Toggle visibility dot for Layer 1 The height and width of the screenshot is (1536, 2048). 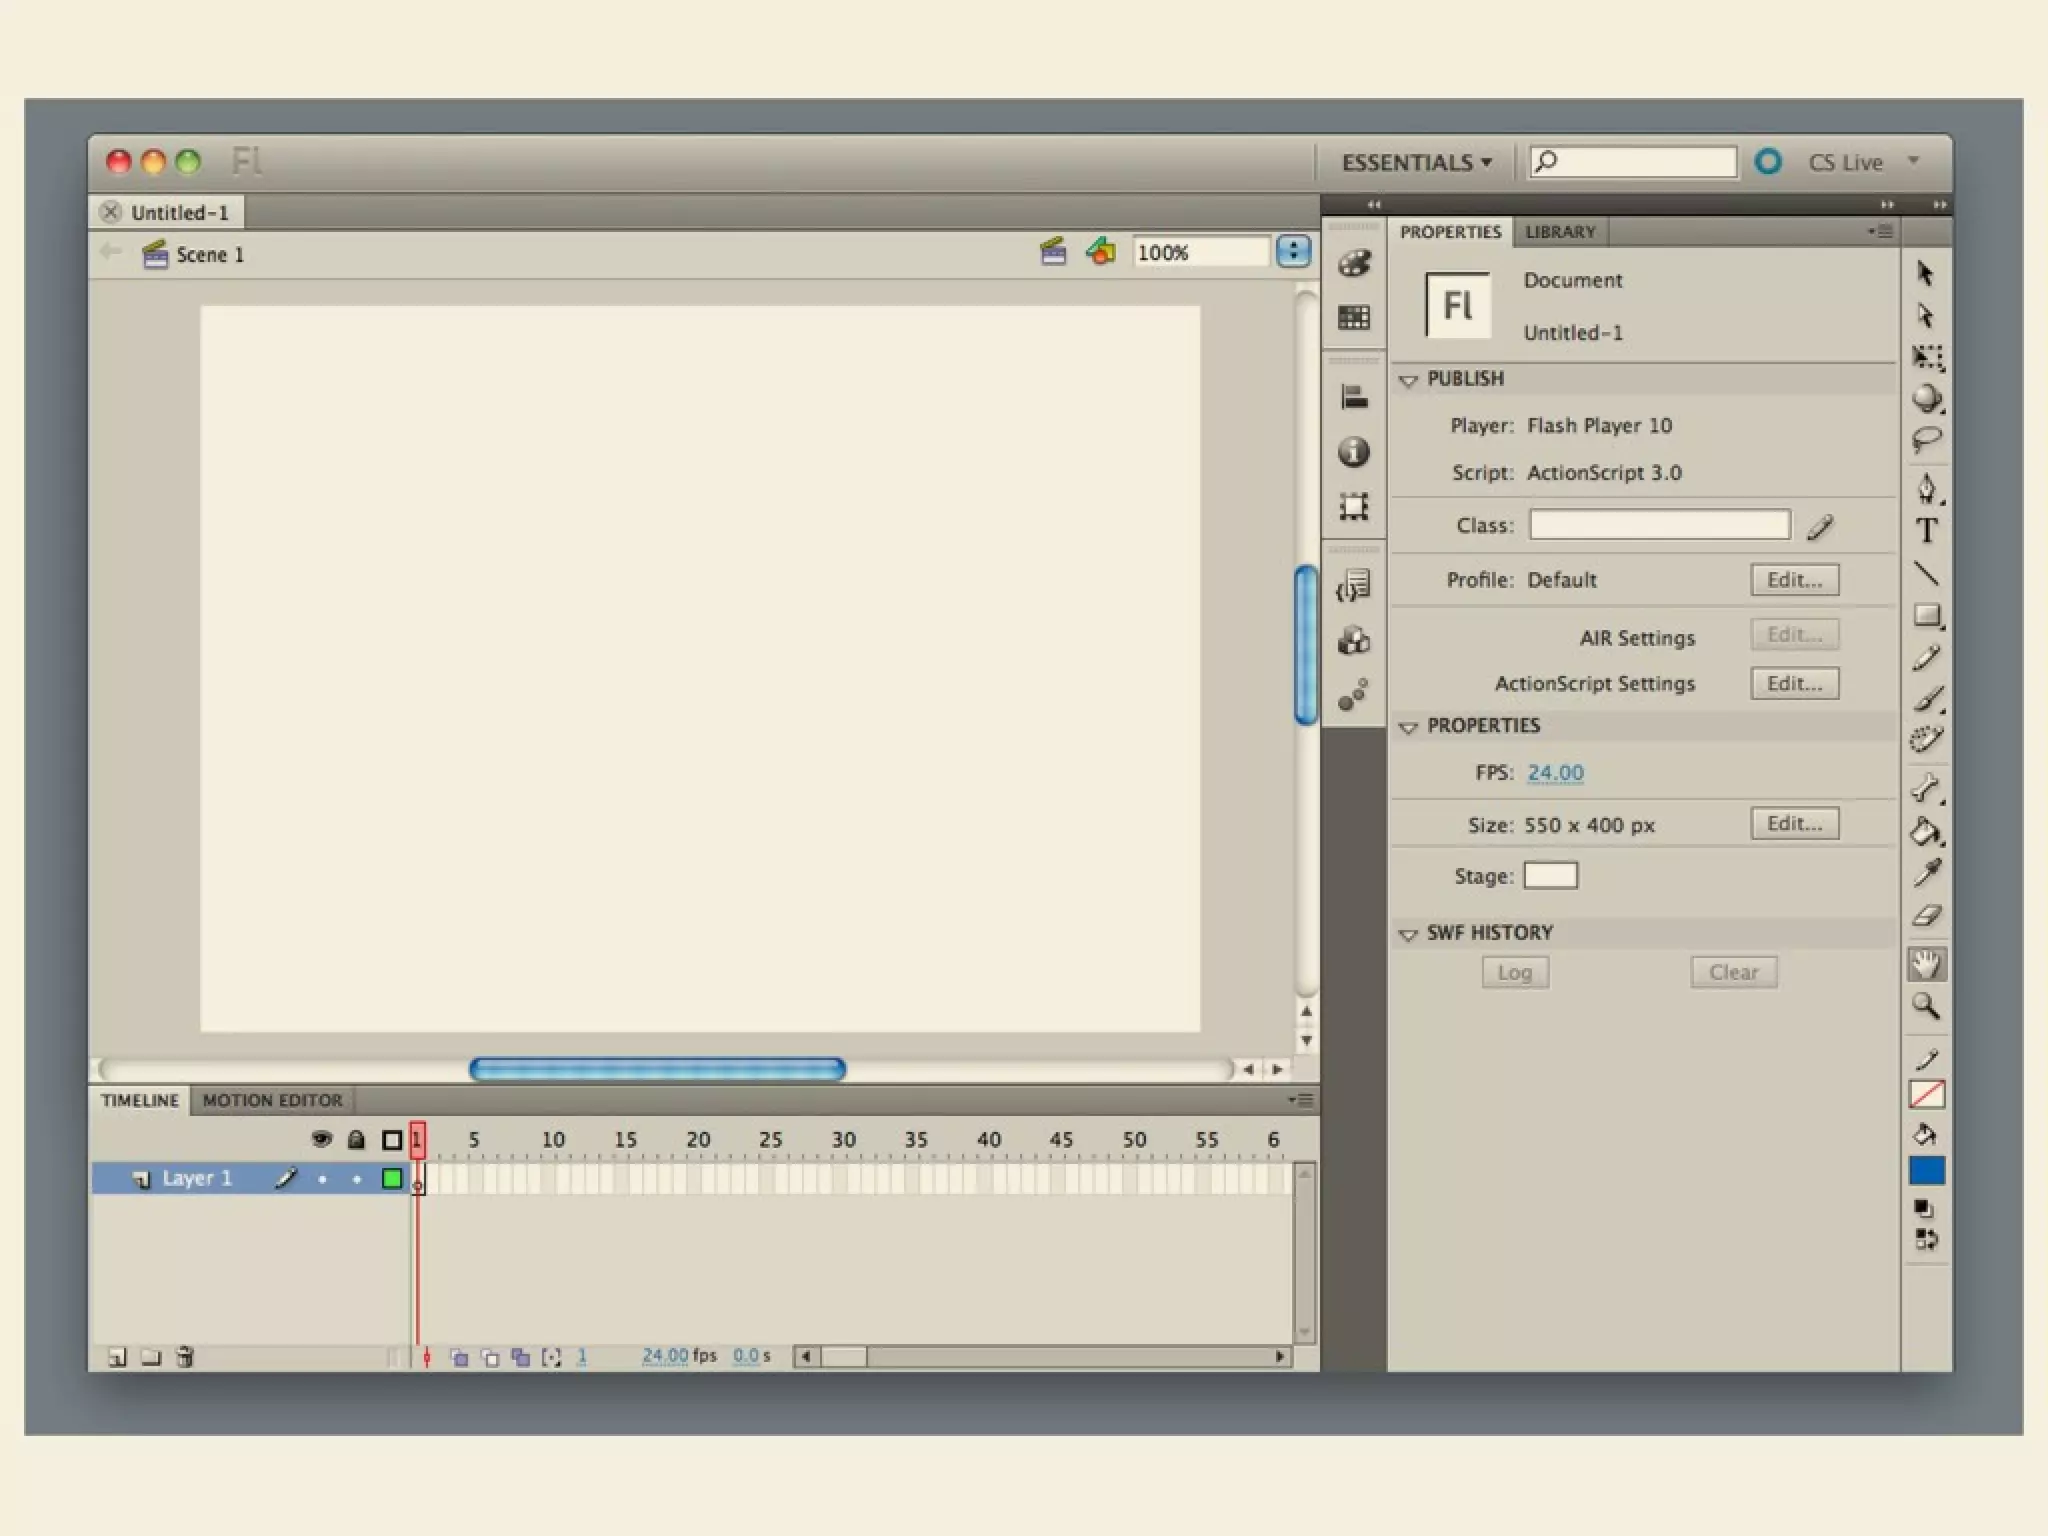(322, 1179)
